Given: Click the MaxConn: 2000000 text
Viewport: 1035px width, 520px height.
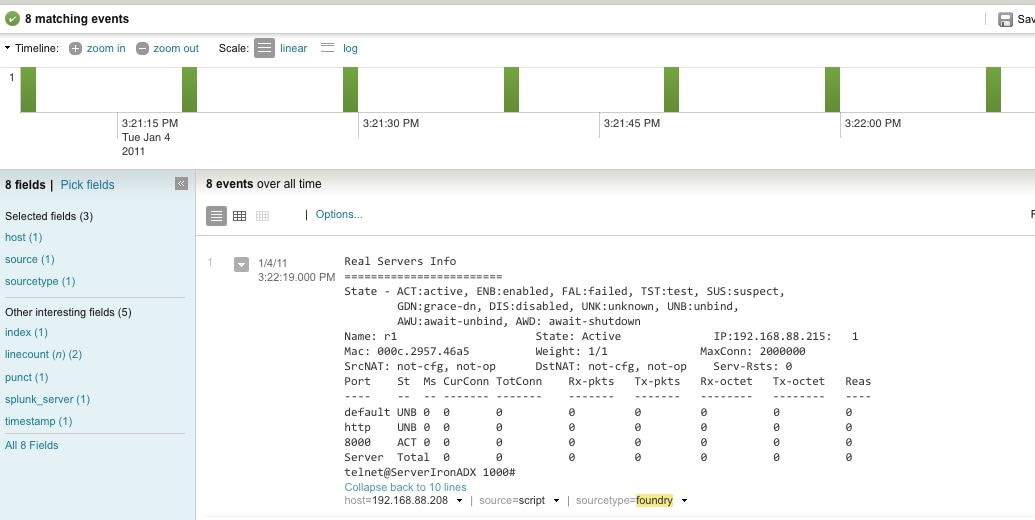Looking at the screenshot, I should pos(752,351).
